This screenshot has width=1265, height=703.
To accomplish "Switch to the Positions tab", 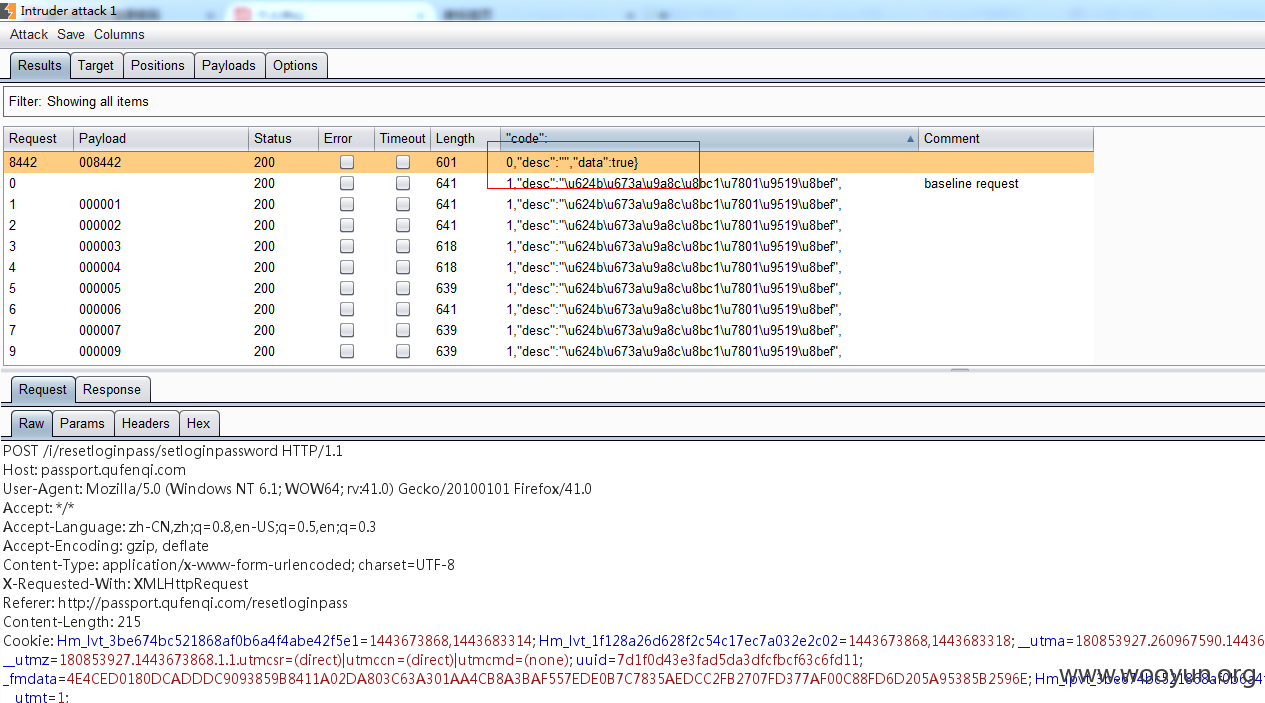I will tap(158, 65).
